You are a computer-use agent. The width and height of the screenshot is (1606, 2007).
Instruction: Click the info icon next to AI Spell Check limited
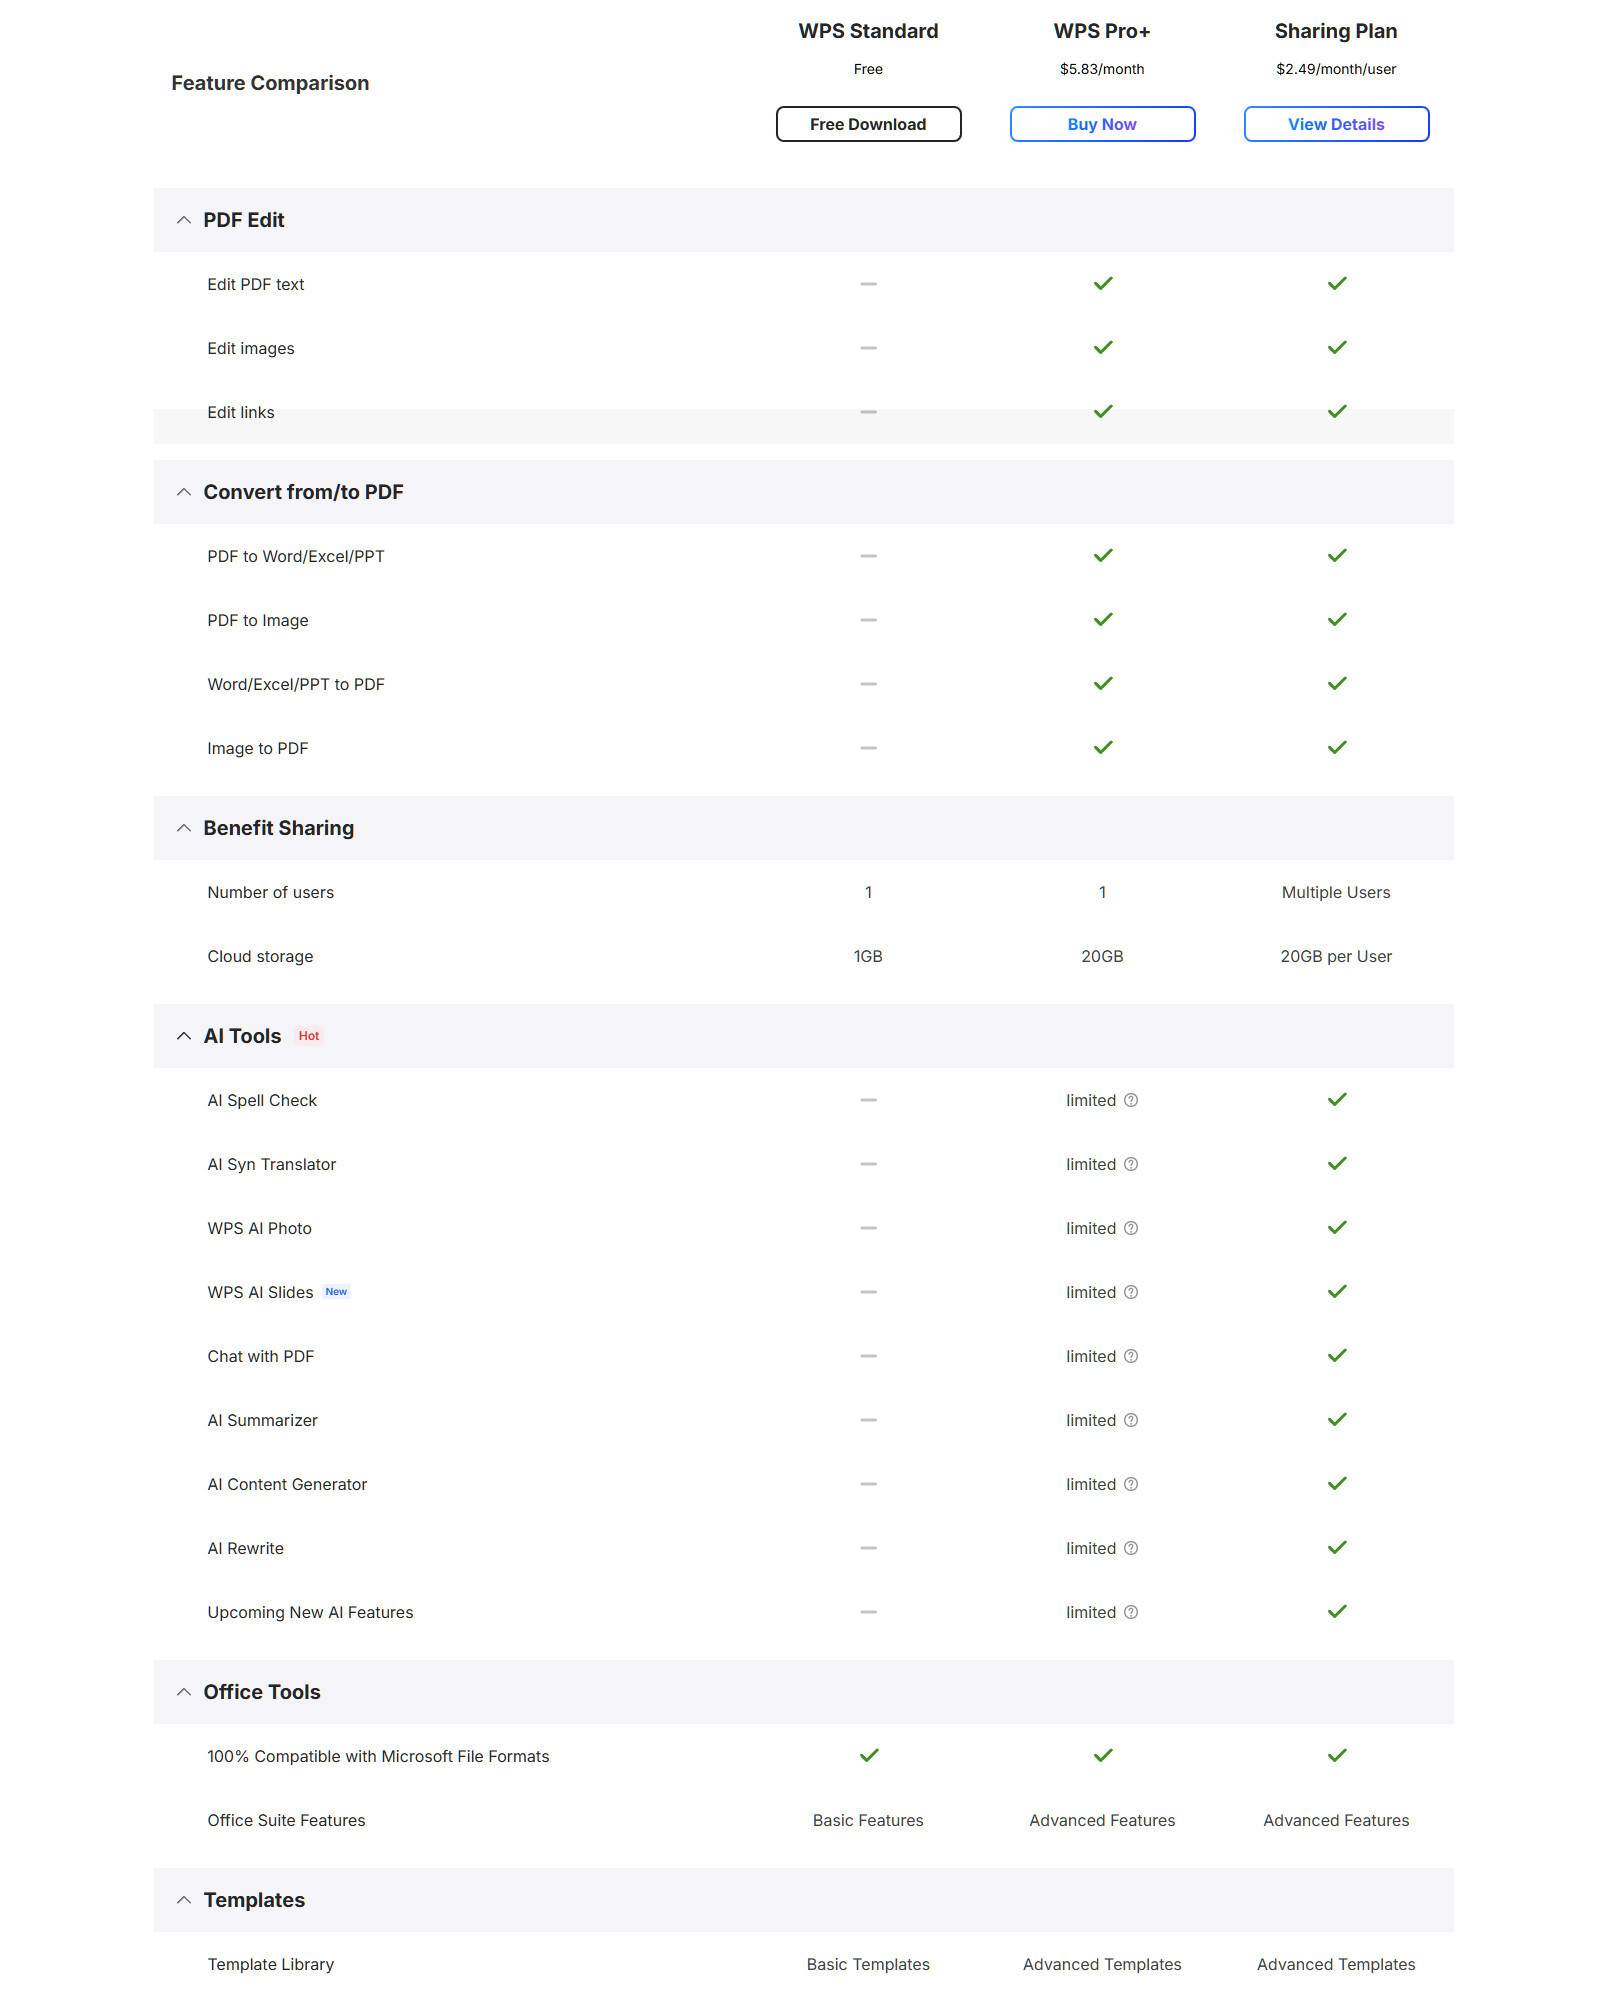[1131, 1100]
